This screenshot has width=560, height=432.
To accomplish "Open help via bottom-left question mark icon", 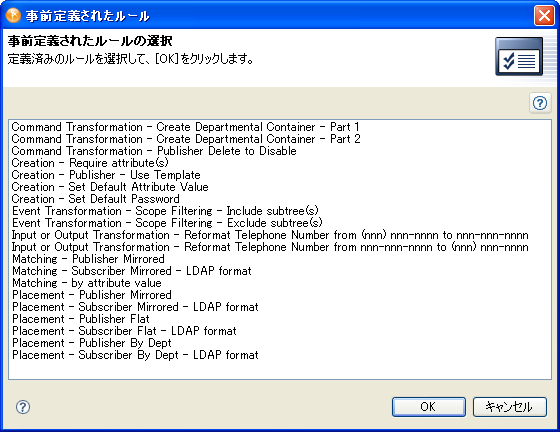I will point(23,407).
